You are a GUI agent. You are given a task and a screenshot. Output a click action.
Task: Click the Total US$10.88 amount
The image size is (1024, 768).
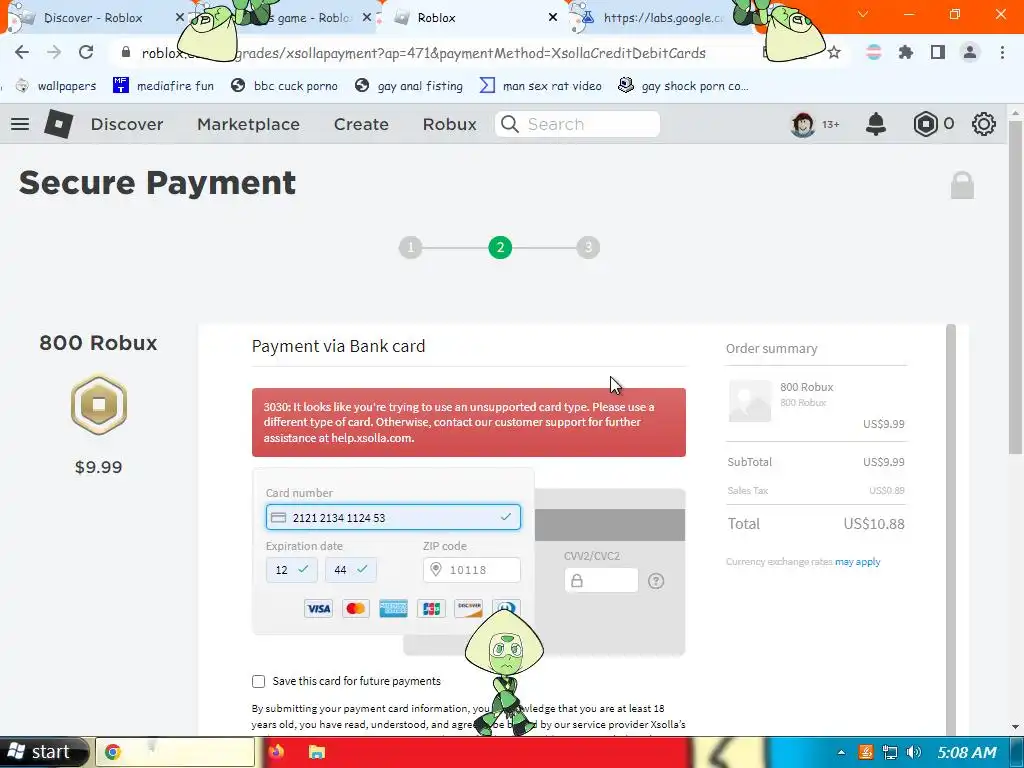(874, 524)
